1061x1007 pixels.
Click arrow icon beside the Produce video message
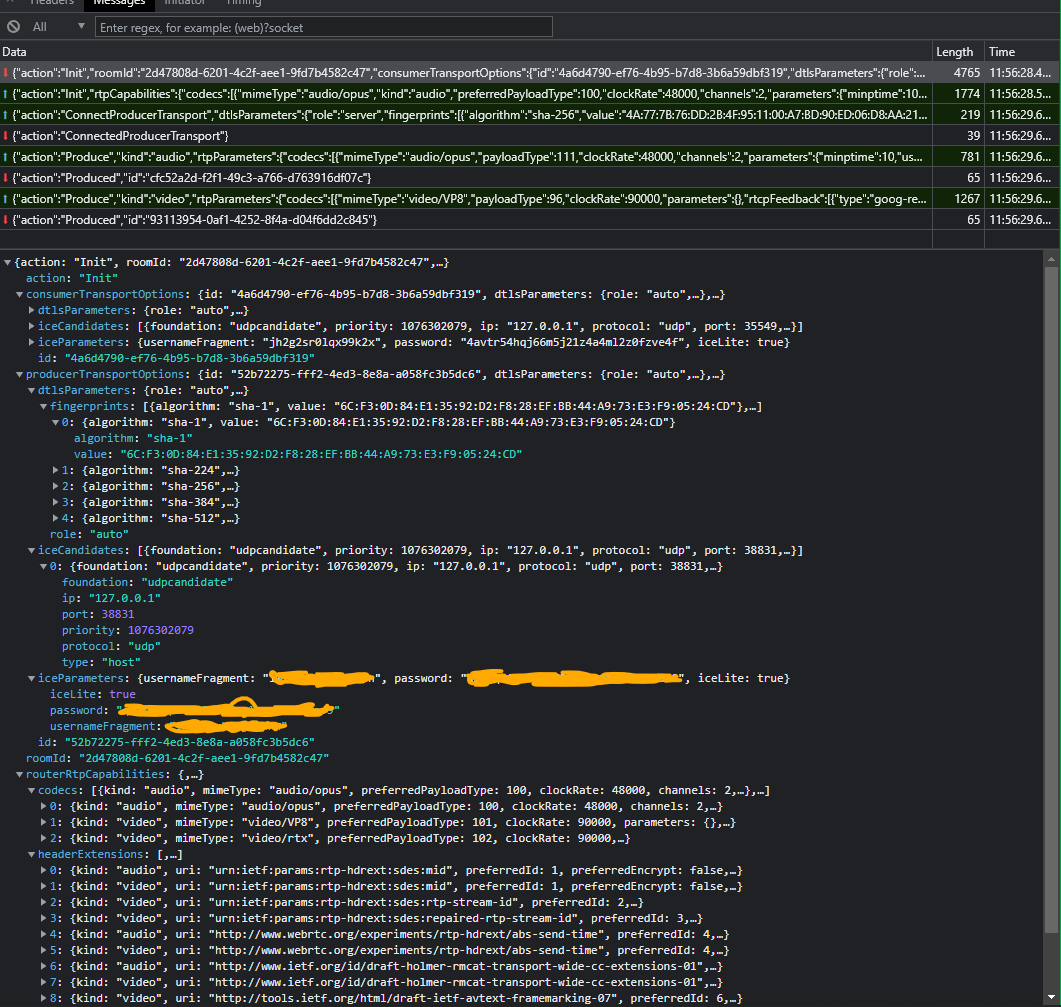point(7,198)
